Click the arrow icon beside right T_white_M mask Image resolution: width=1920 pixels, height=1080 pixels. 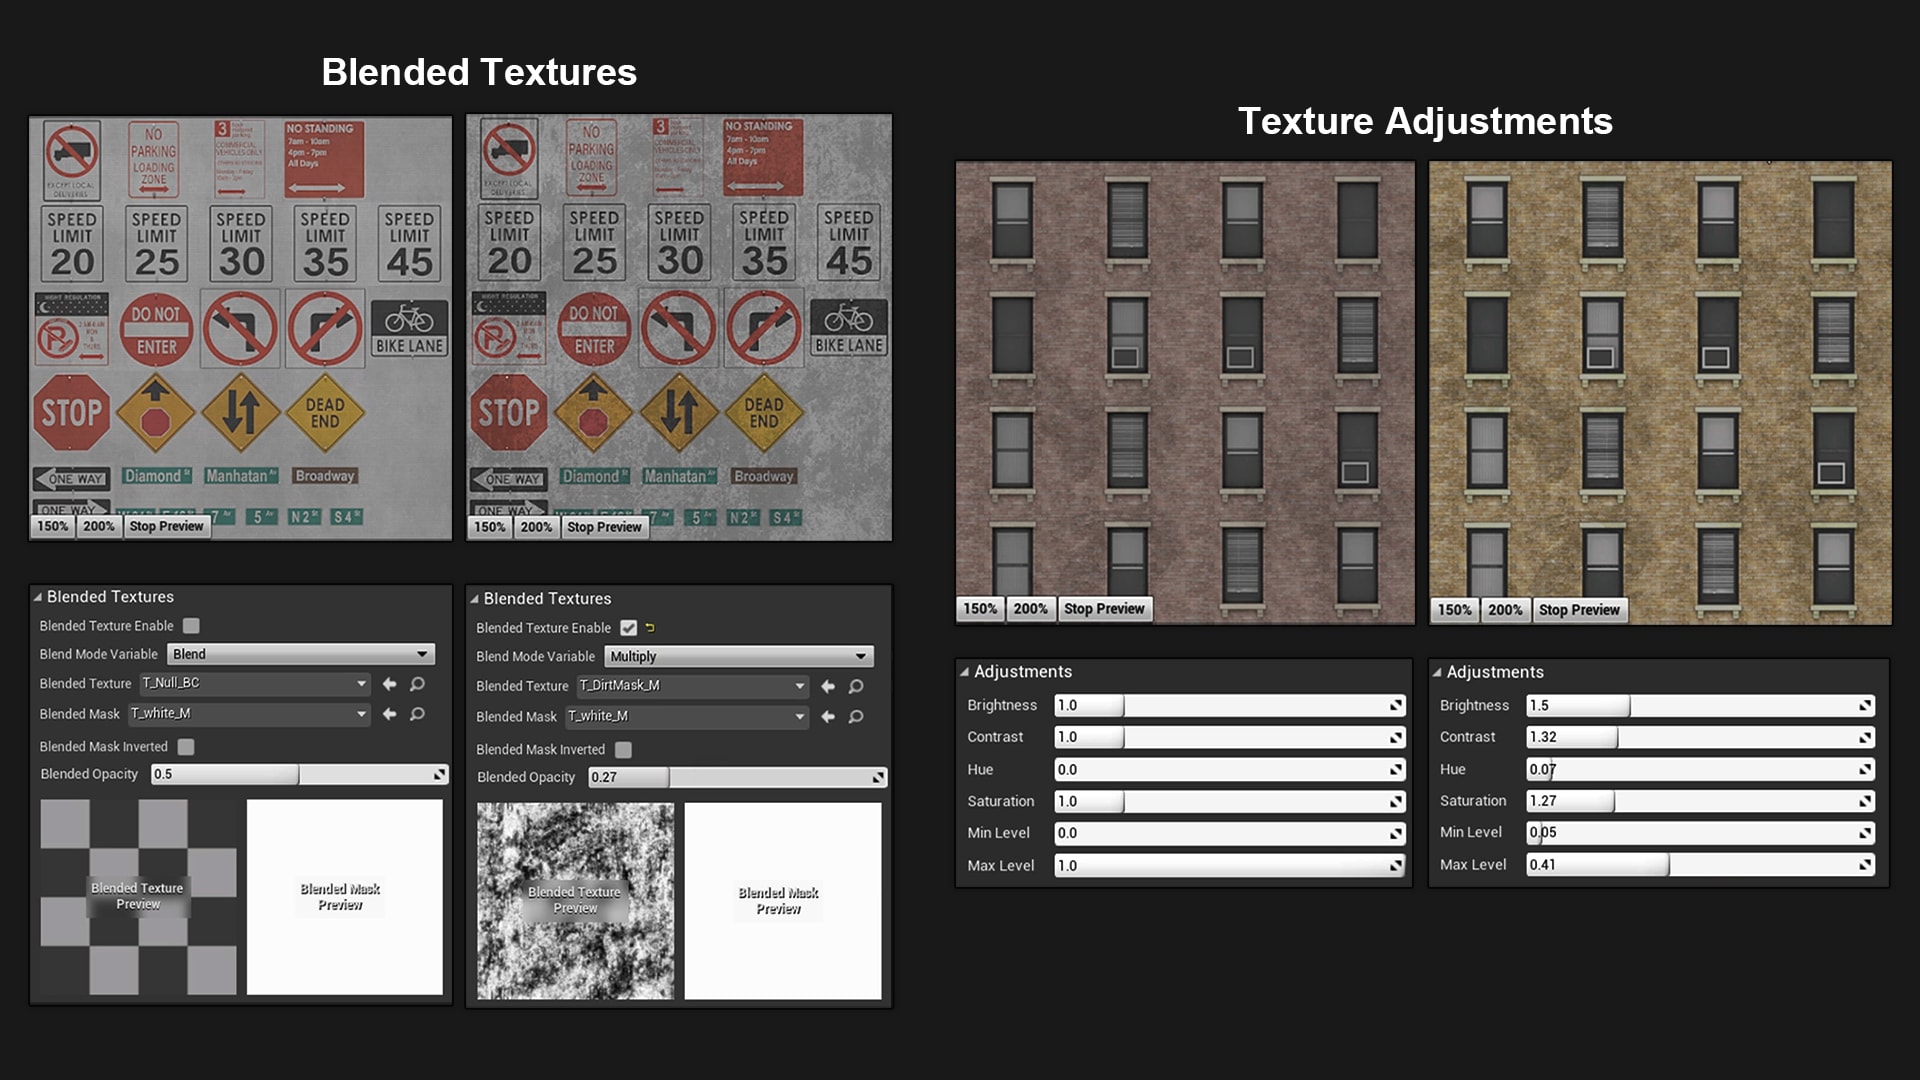(x=828, y=717)
